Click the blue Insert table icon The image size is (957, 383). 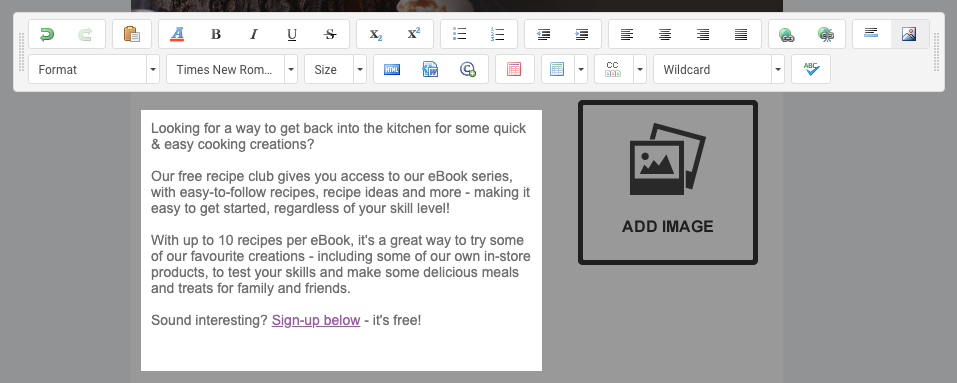pos(557,70)
